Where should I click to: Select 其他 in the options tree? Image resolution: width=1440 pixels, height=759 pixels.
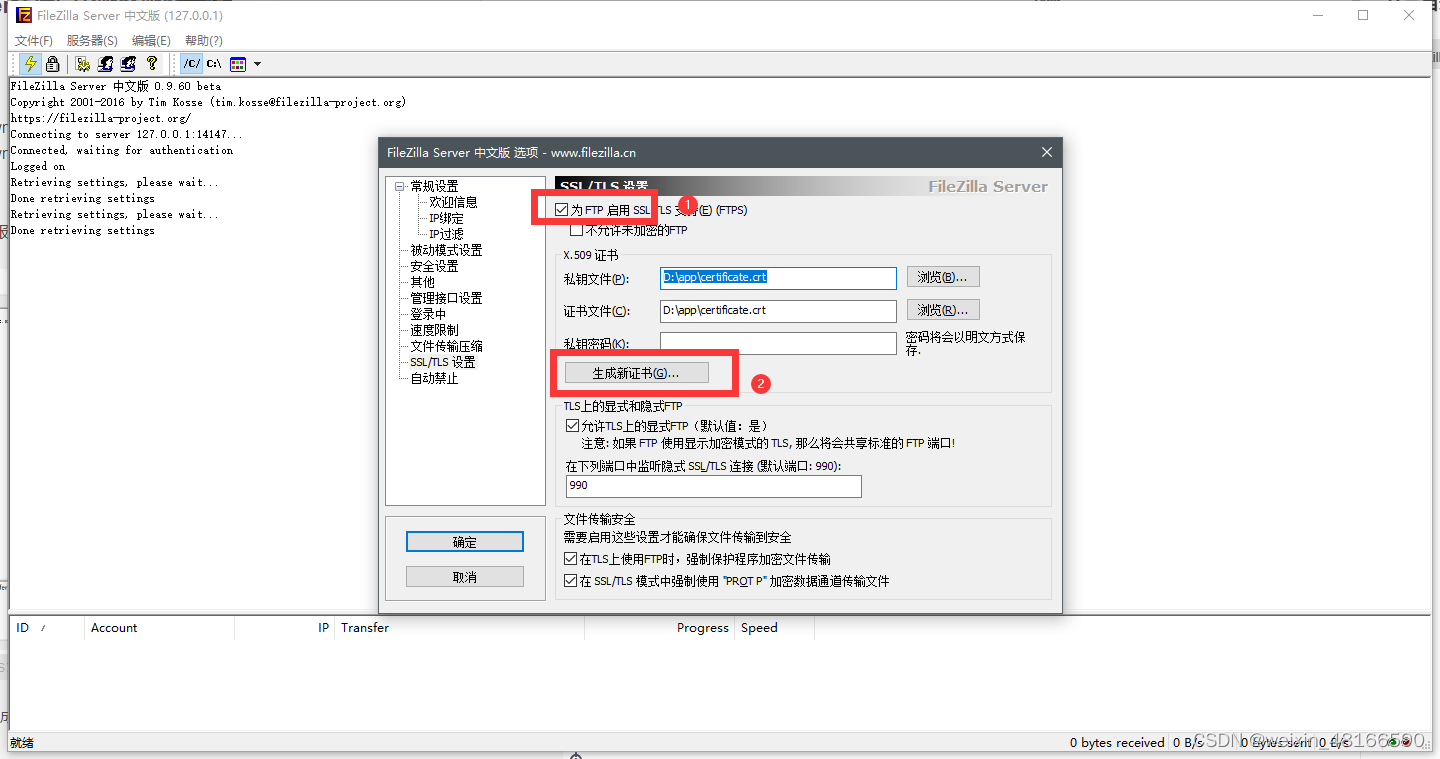pos(422,282)
